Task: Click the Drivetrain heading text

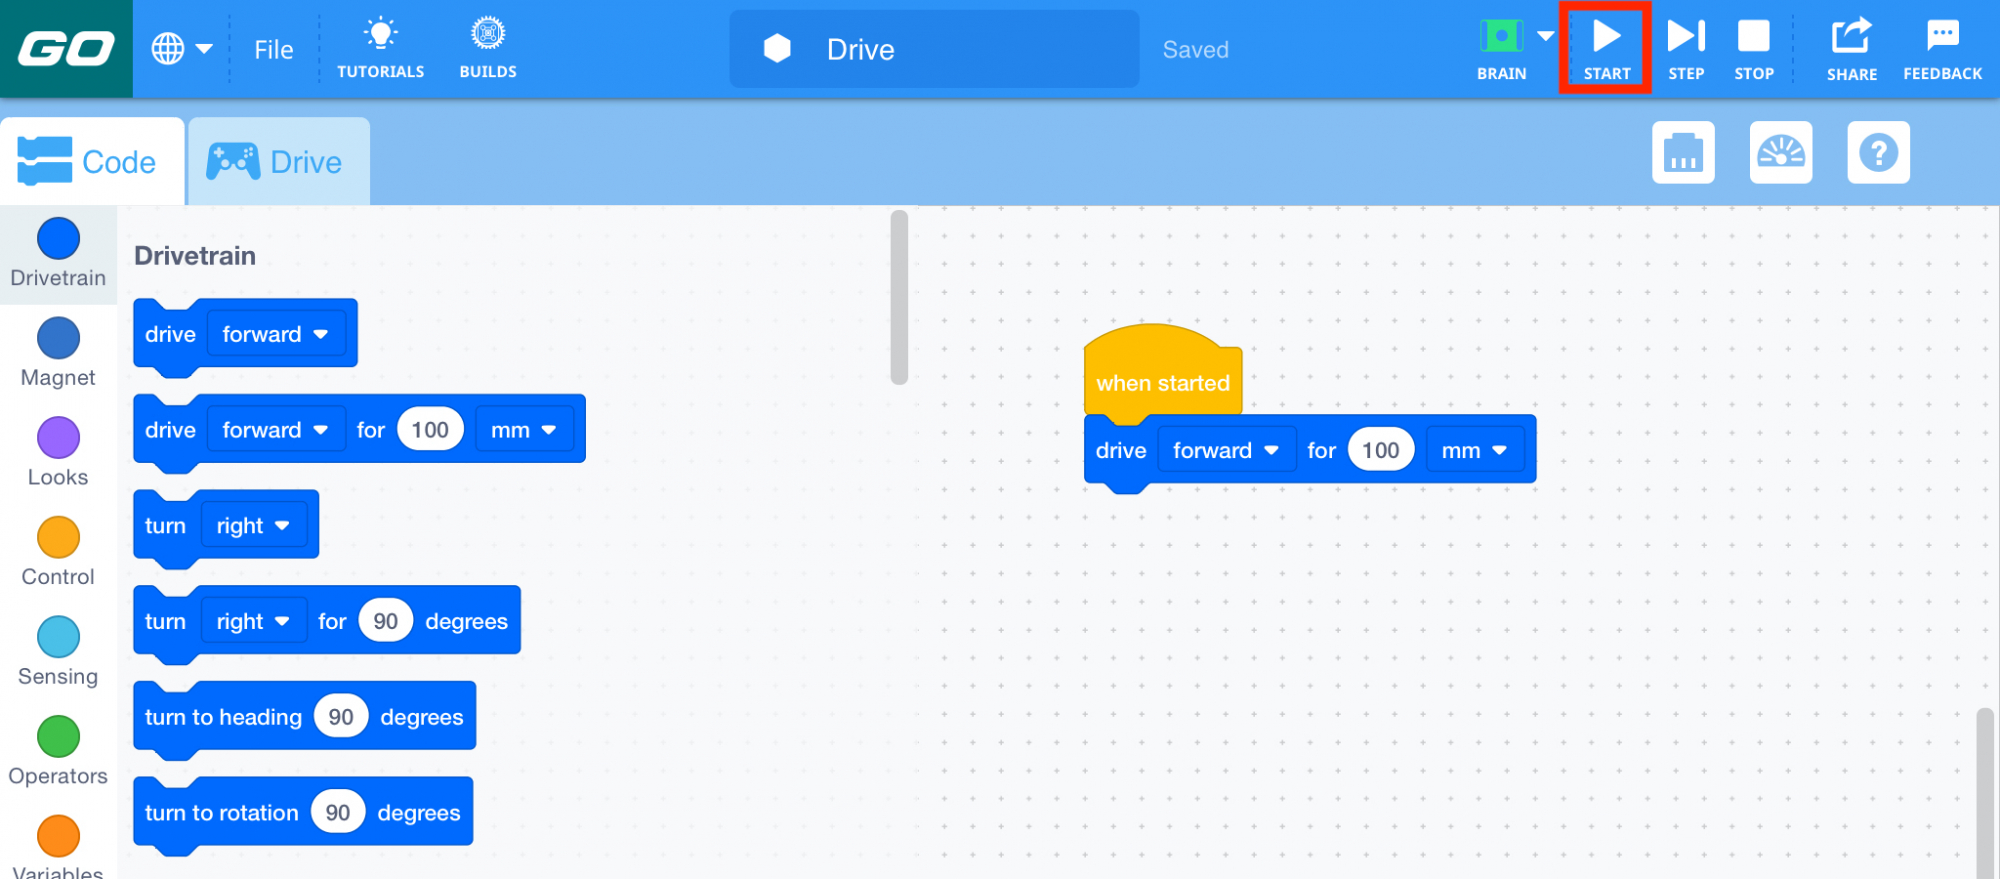Action: tap(195, 256)
